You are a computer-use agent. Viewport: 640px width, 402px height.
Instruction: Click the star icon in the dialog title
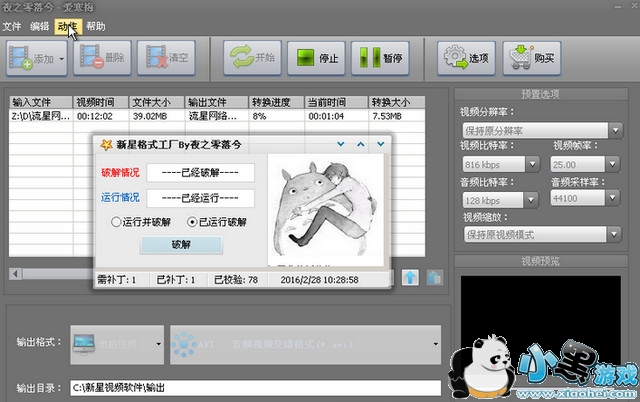[106, 144]
